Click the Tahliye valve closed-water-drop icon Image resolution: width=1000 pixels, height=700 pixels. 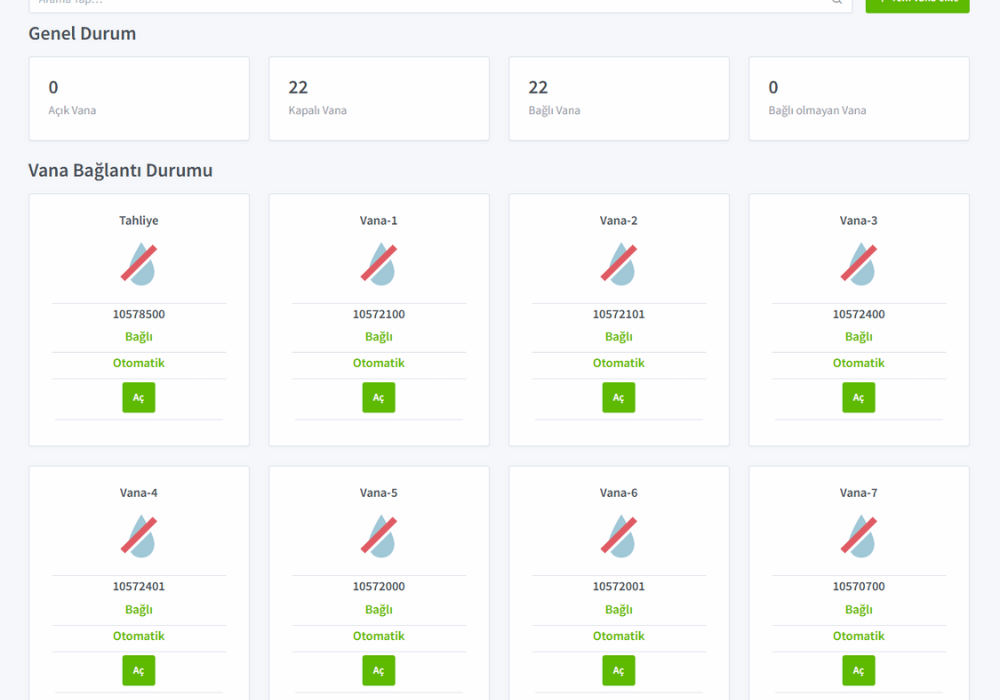(139, 263)
